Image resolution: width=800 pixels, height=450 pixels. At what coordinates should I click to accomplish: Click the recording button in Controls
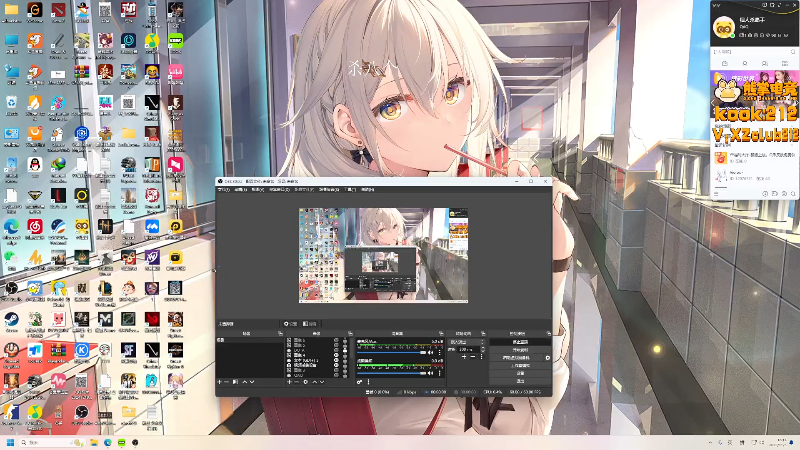pos(520,350)
